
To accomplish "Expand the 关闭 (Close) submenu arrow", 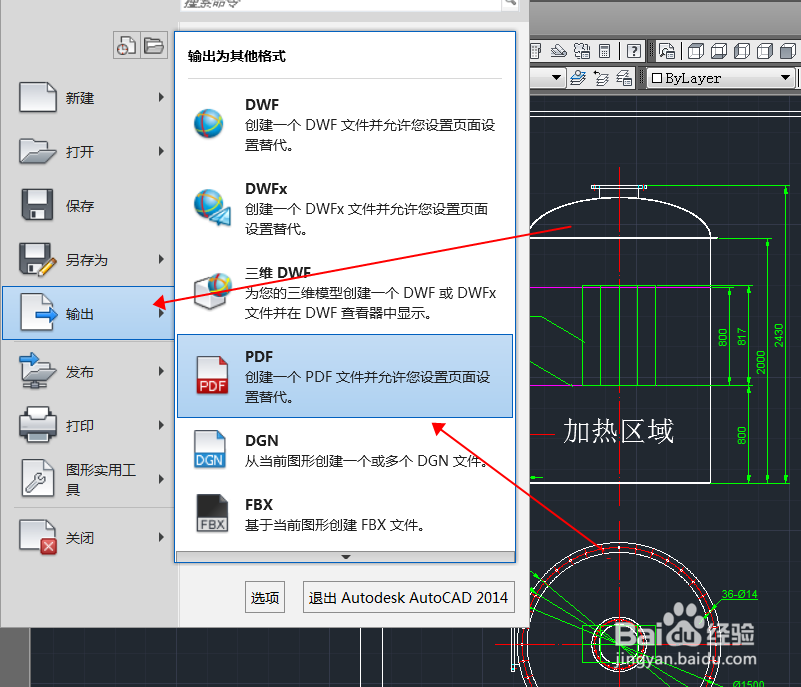I will 161,537.
